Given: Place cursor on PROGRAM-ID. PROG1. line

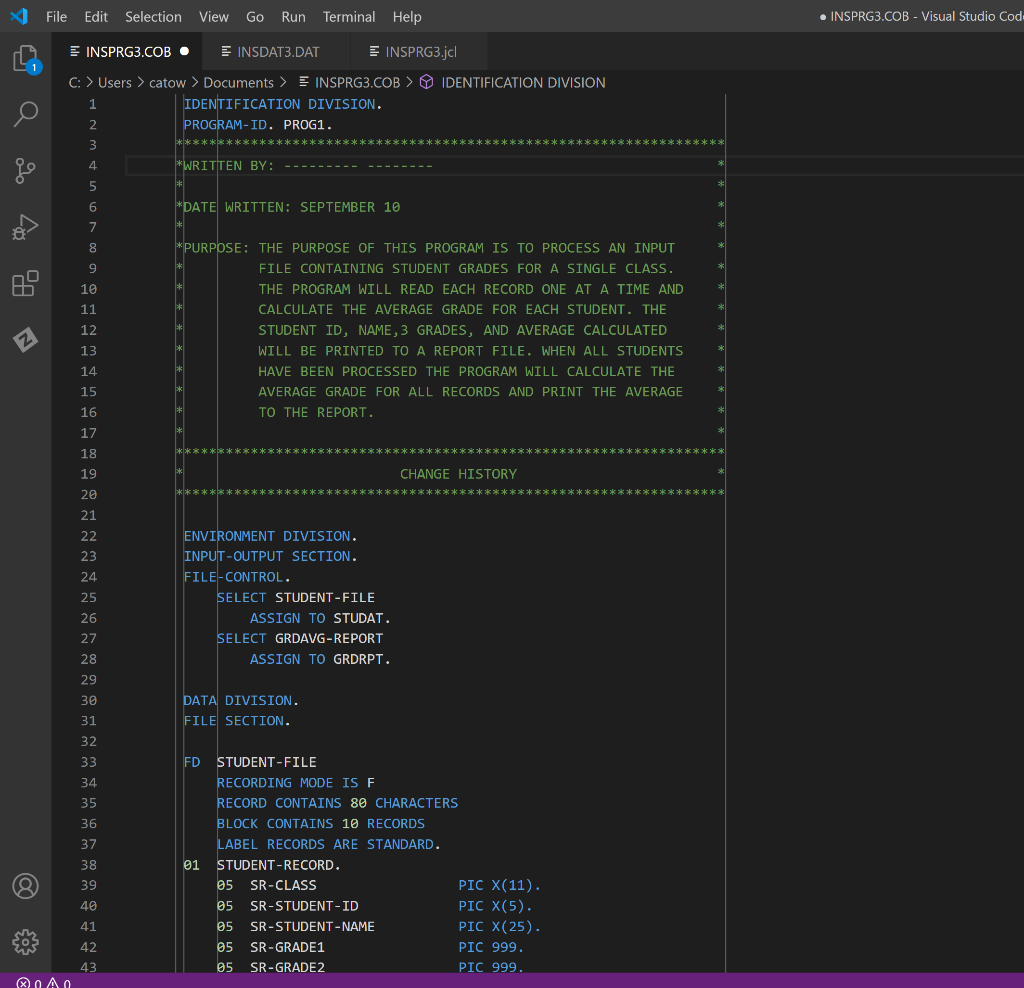Looking at the screenshot, I should pos(258,125).
